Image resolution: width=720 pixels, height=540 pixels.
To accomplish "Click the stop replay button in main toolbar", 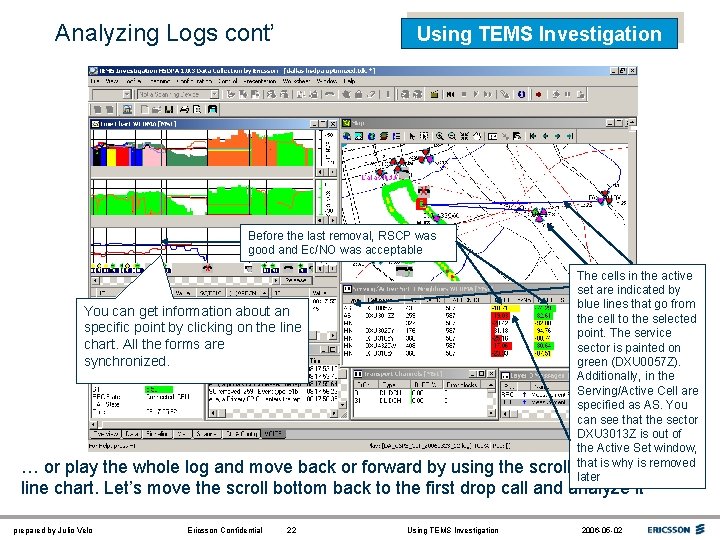I will [x=464, y=94].
